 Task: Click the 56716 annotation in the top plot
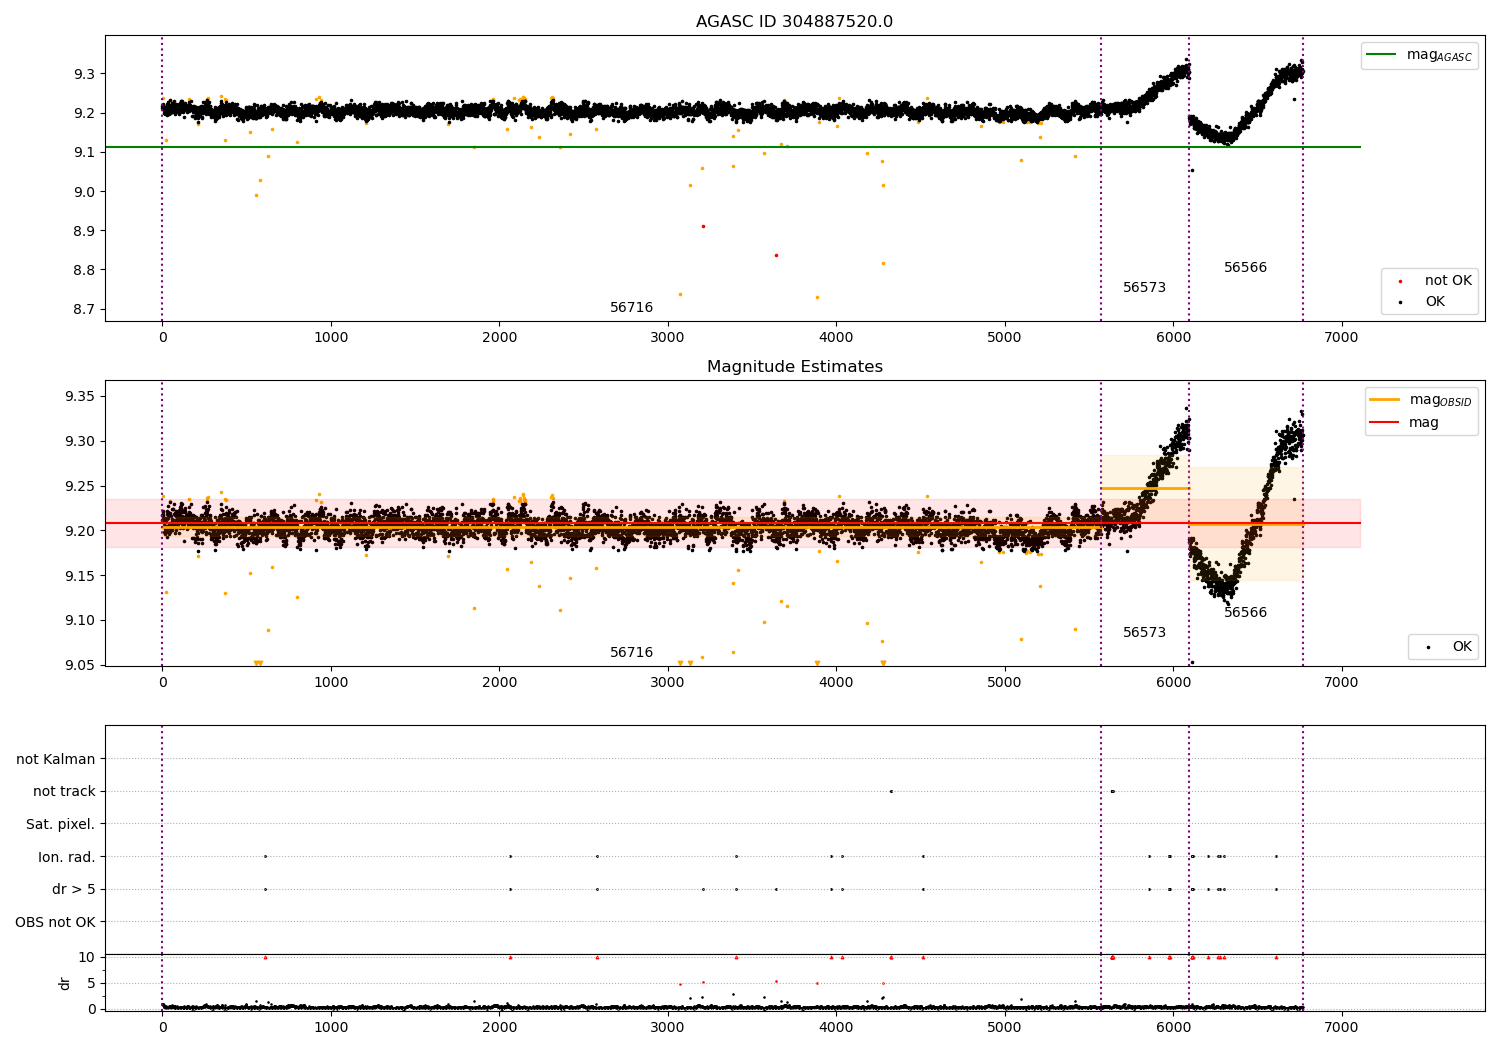631,308
